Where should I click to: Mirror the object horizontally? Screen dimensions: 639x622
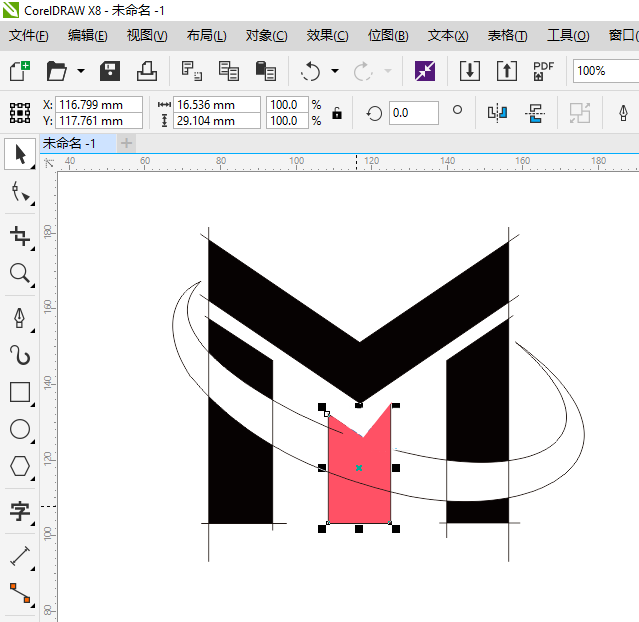497,113
